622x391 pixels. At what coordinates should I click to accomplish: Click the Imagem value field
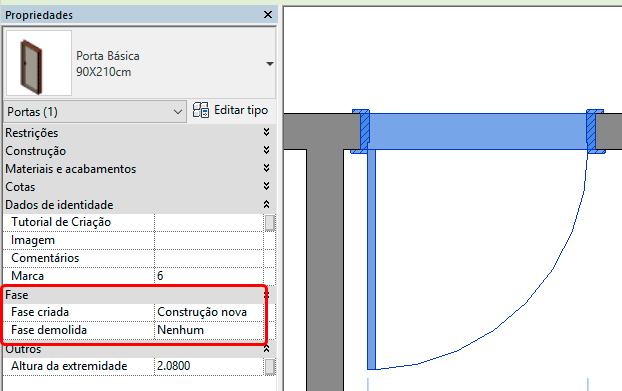point(209,240)
